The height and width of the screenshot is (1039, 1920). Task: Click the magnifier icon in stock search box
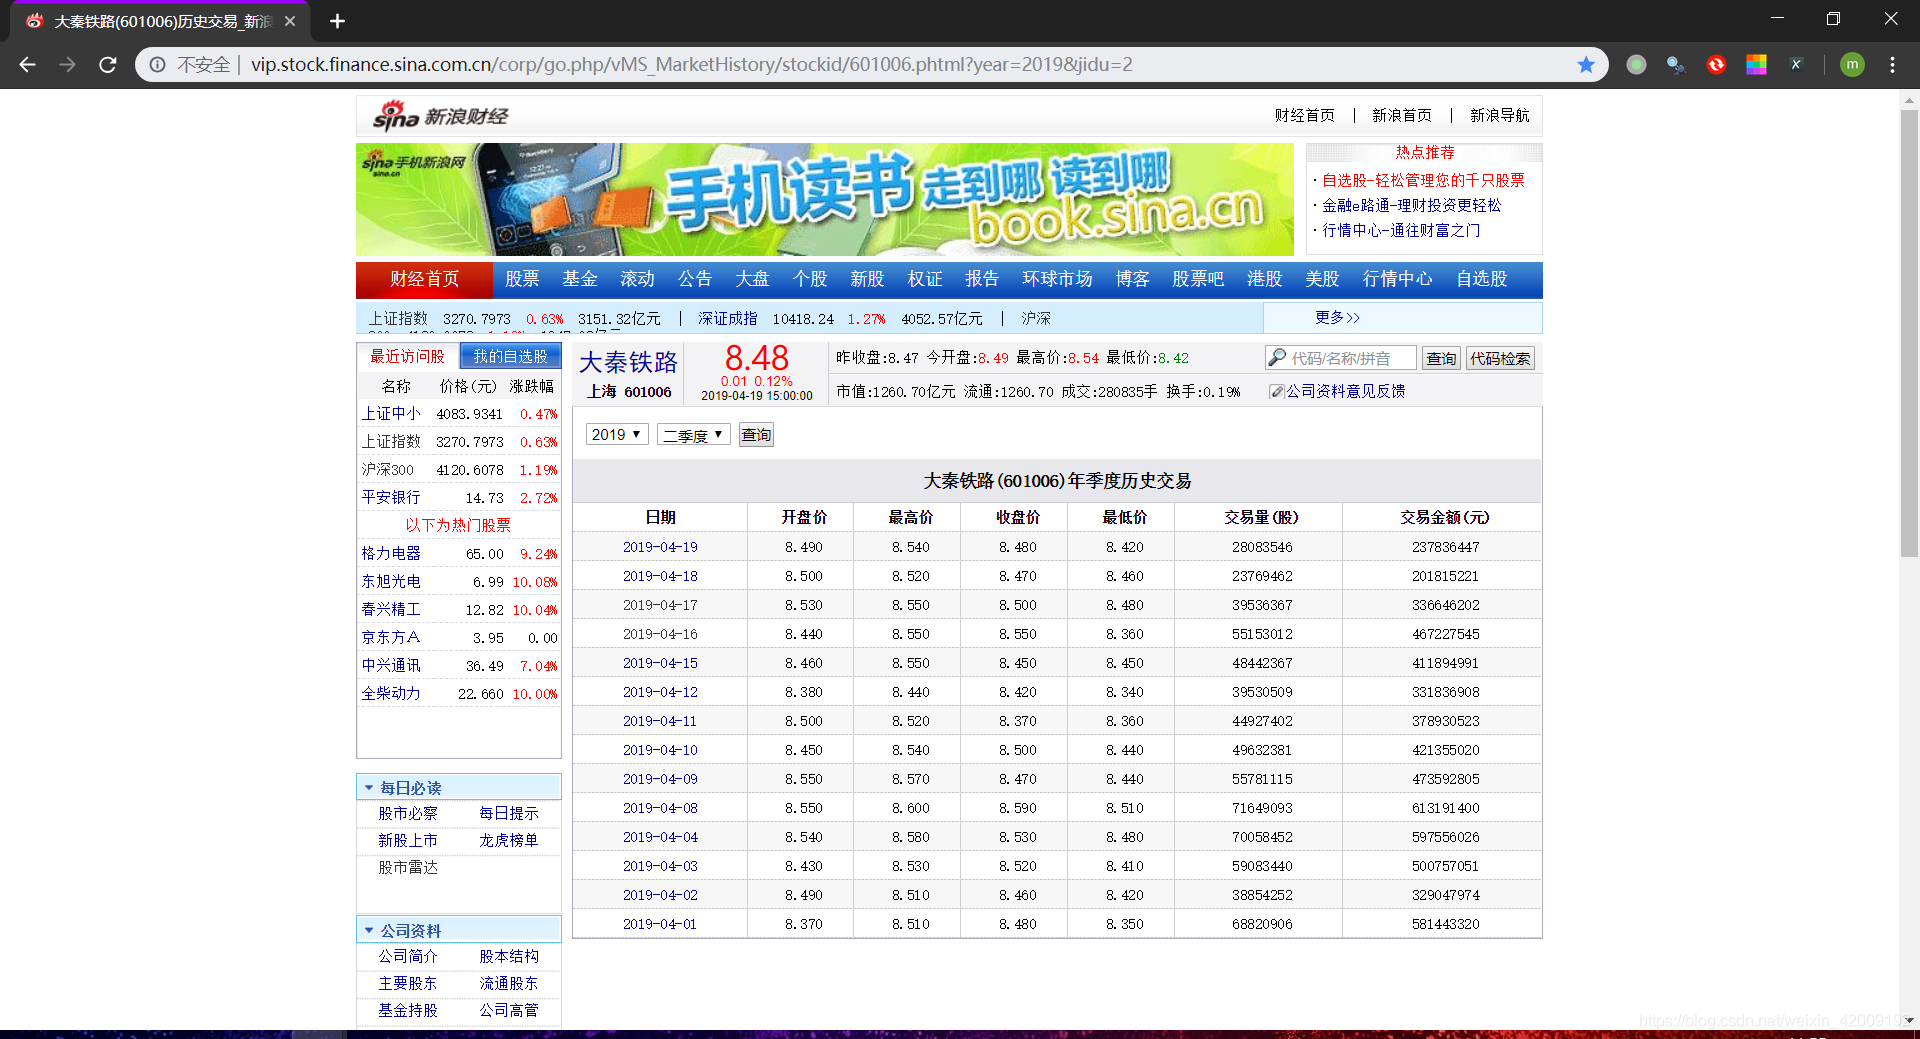click(1277, 357)
